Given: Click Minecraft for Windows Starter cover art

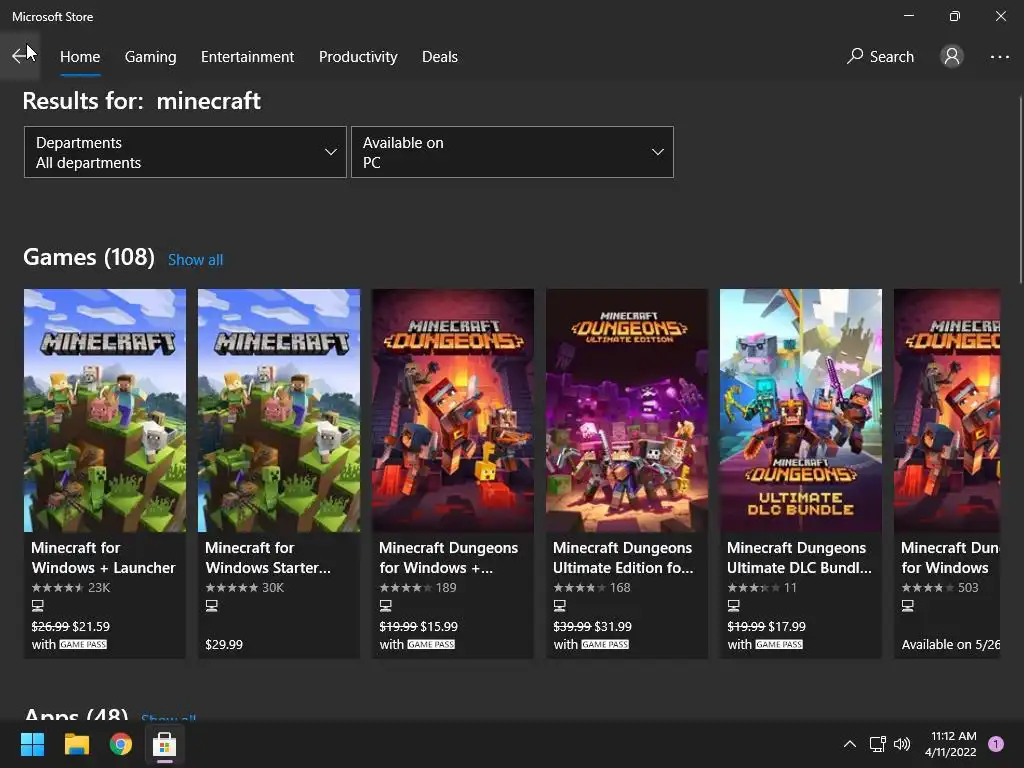Looking at the screenshot, I should click(279, 410).
